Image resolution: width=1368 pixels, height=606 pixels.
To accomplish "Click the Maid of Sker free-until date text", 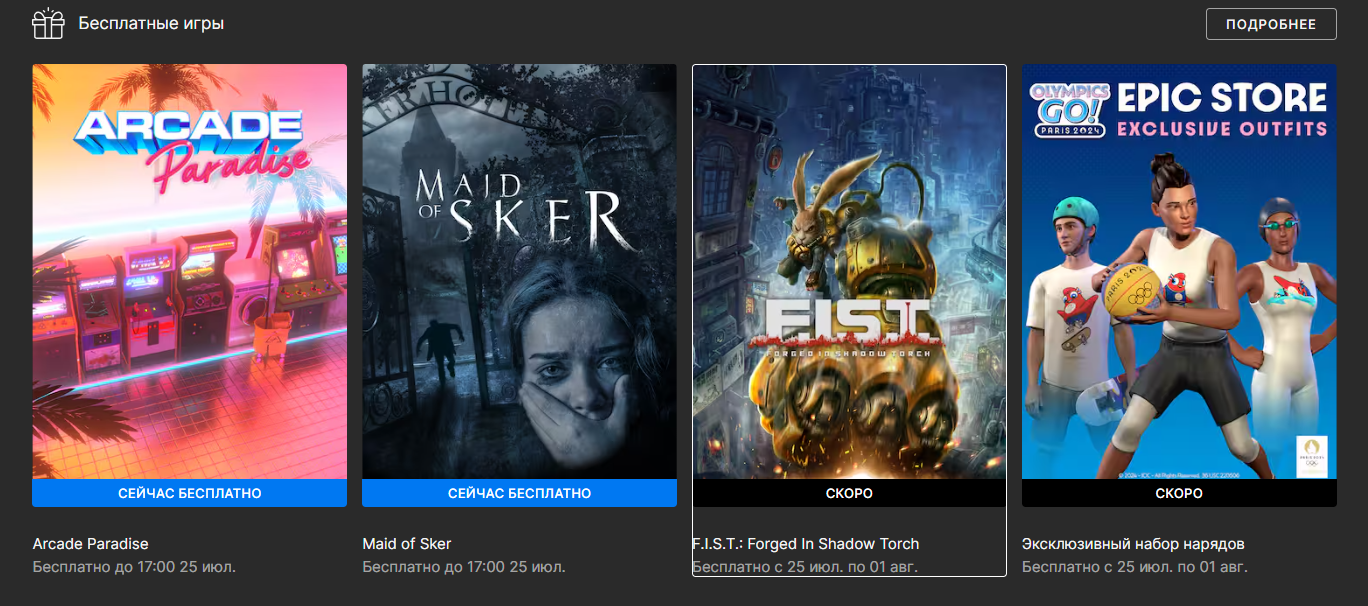I will pyautogui.click(x=464, y=567).
